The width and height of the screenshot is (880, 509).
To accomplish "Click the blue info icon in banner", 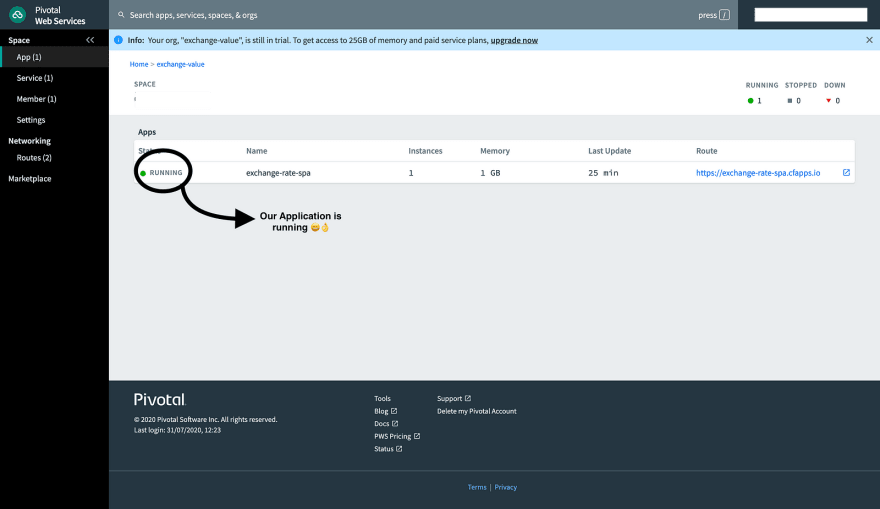I will 118,40.
